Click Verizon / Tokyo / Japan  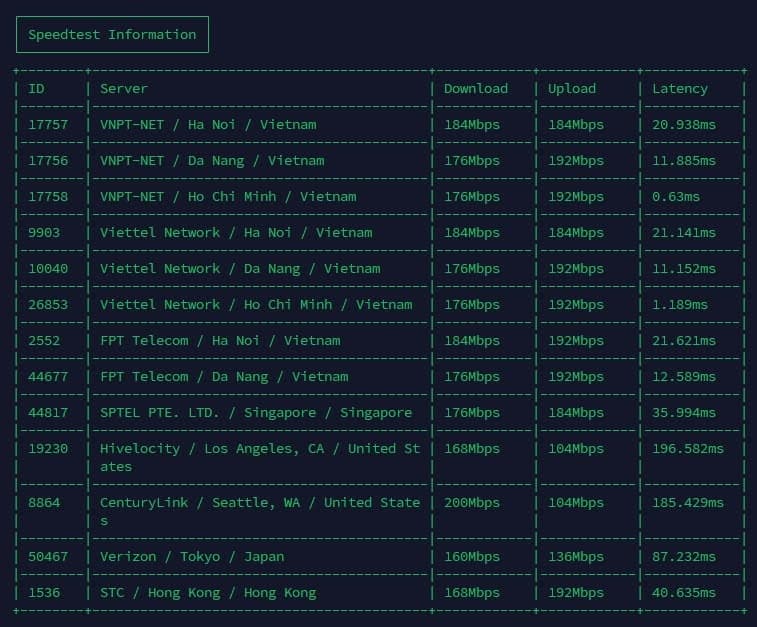pos(192,557)
